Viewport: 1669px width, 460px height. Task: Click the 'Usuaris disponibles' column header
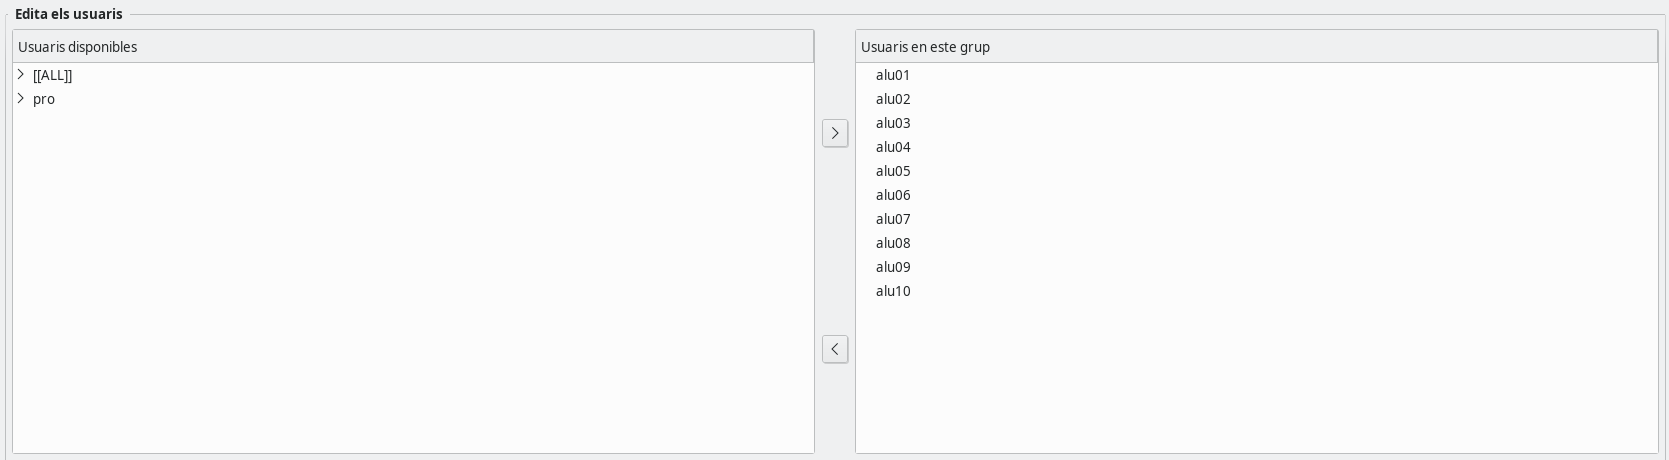[413, 47]
